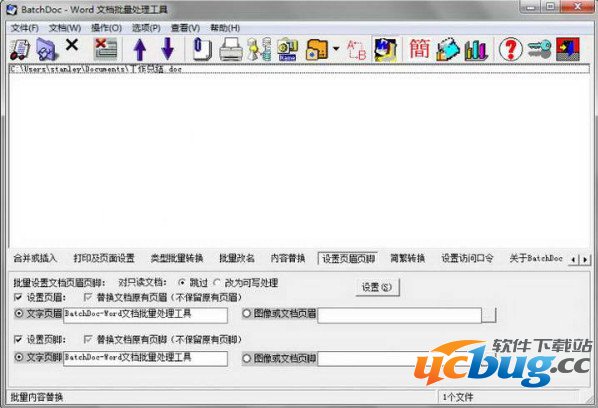Select the 图像或文档页眉 radio button
Viewport: 598px width, 408px height.
(x=246, y=313)
